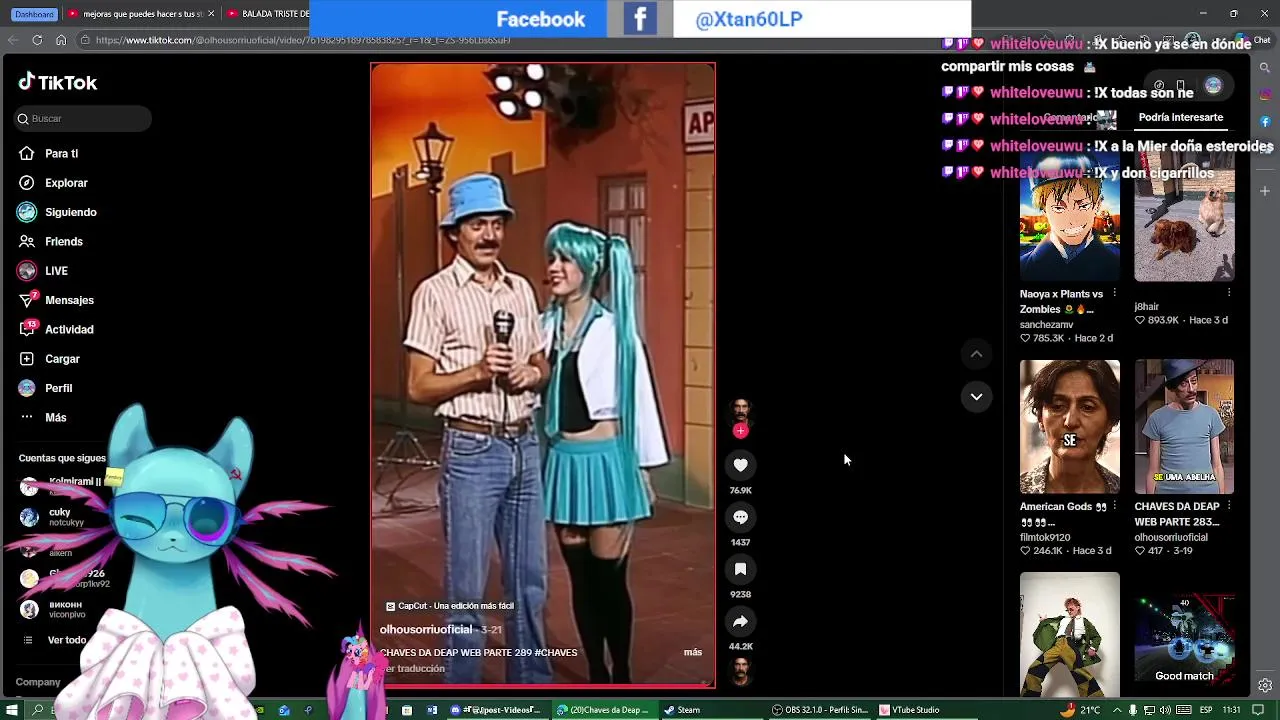Click the #CHAVES caption text
Viewport: 1280px width, 720px height.
[x=556, y=653]
